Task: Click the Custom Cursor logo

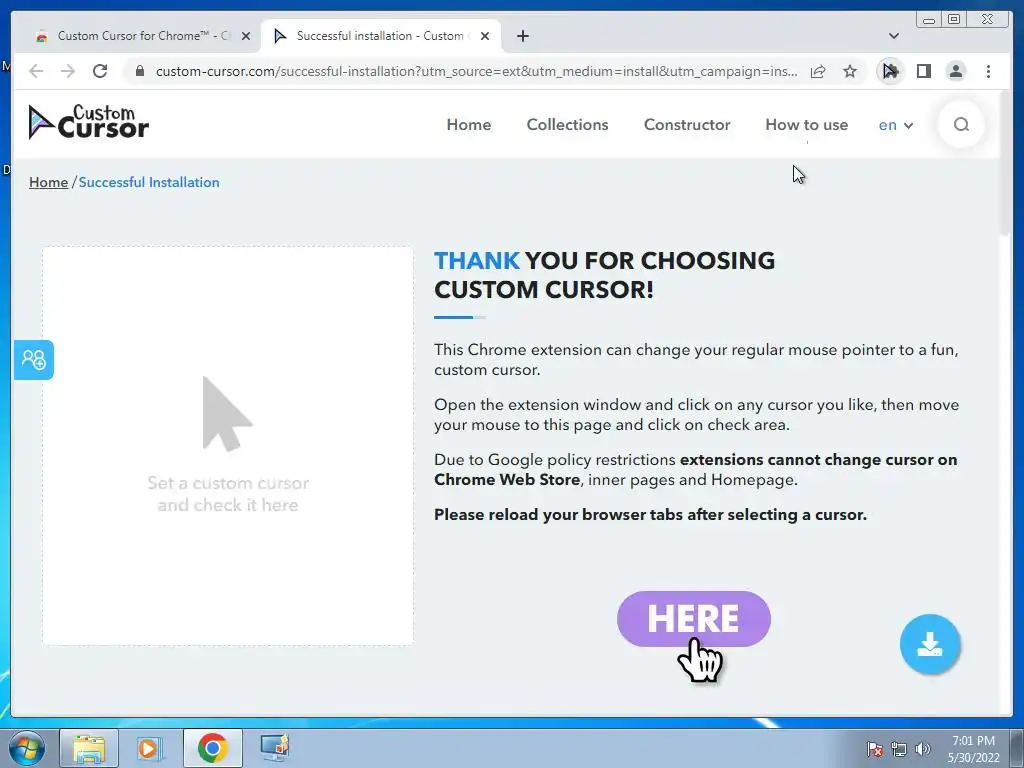Action: (x=89, y=122)
